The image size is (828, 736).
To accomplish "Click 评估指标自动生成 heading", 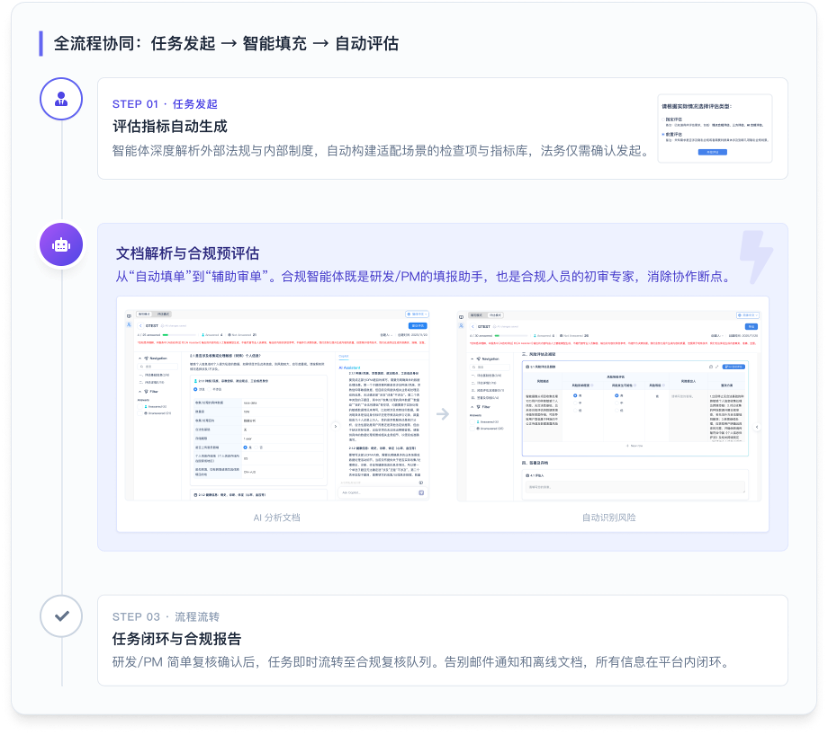I will [170, 126].
